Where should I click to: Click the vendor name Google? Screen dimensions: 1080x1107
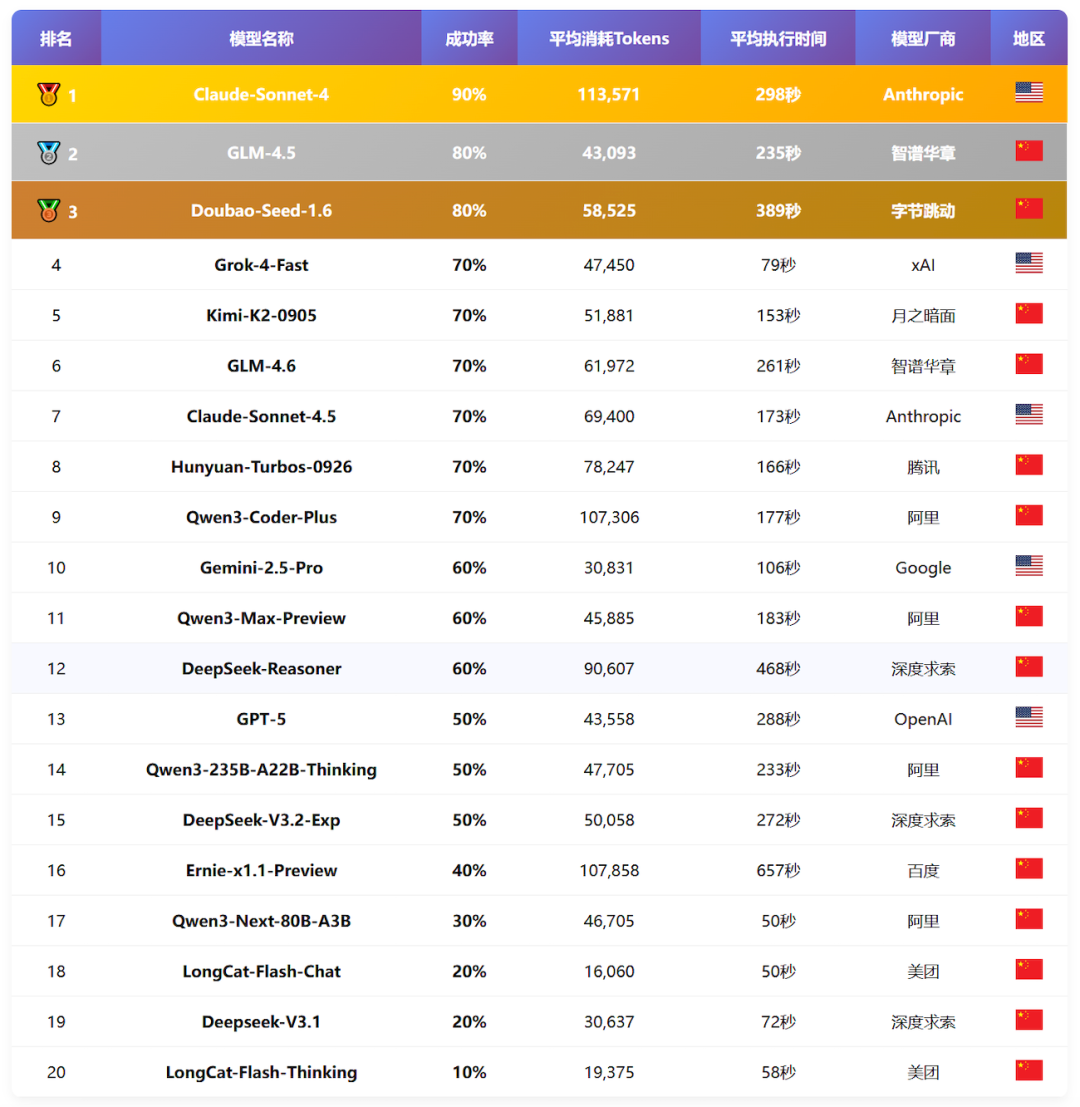coord(923,568)
